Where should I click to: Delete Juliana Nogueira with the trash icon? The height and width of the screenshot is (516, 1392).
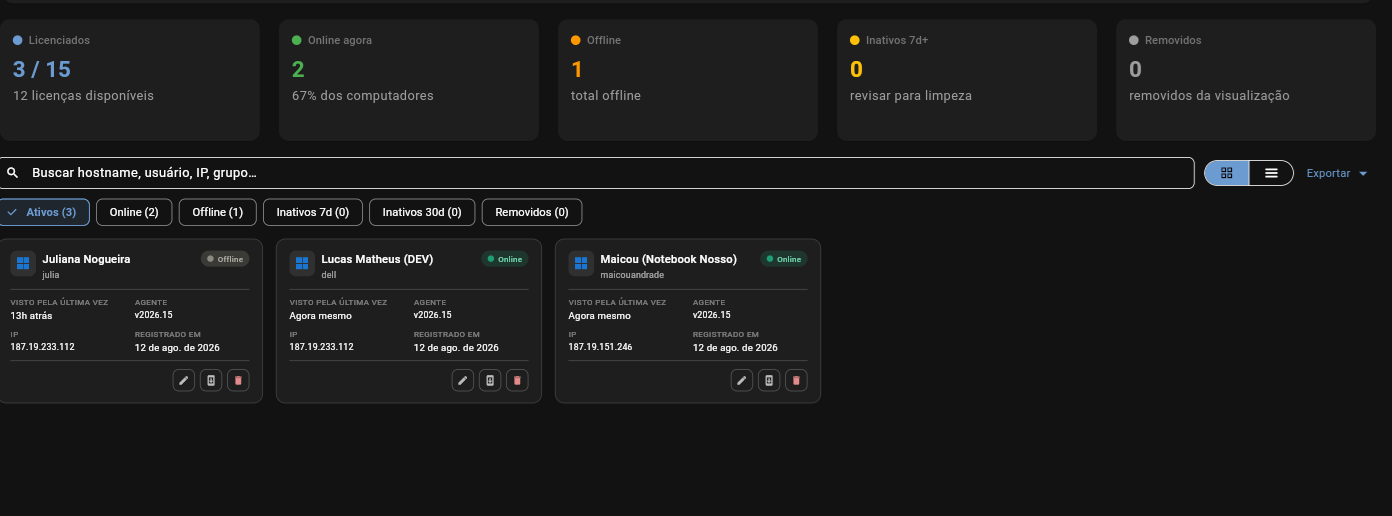coord(238,380)
